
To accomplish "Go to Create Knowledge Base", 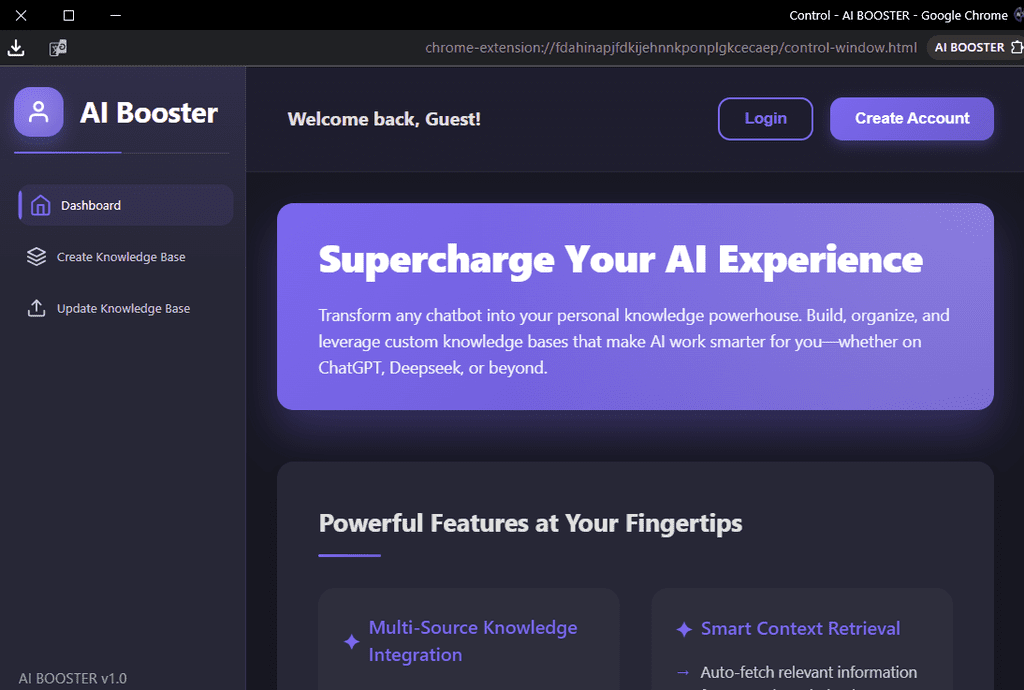I will pyautogui.click(x=125, y=257).
